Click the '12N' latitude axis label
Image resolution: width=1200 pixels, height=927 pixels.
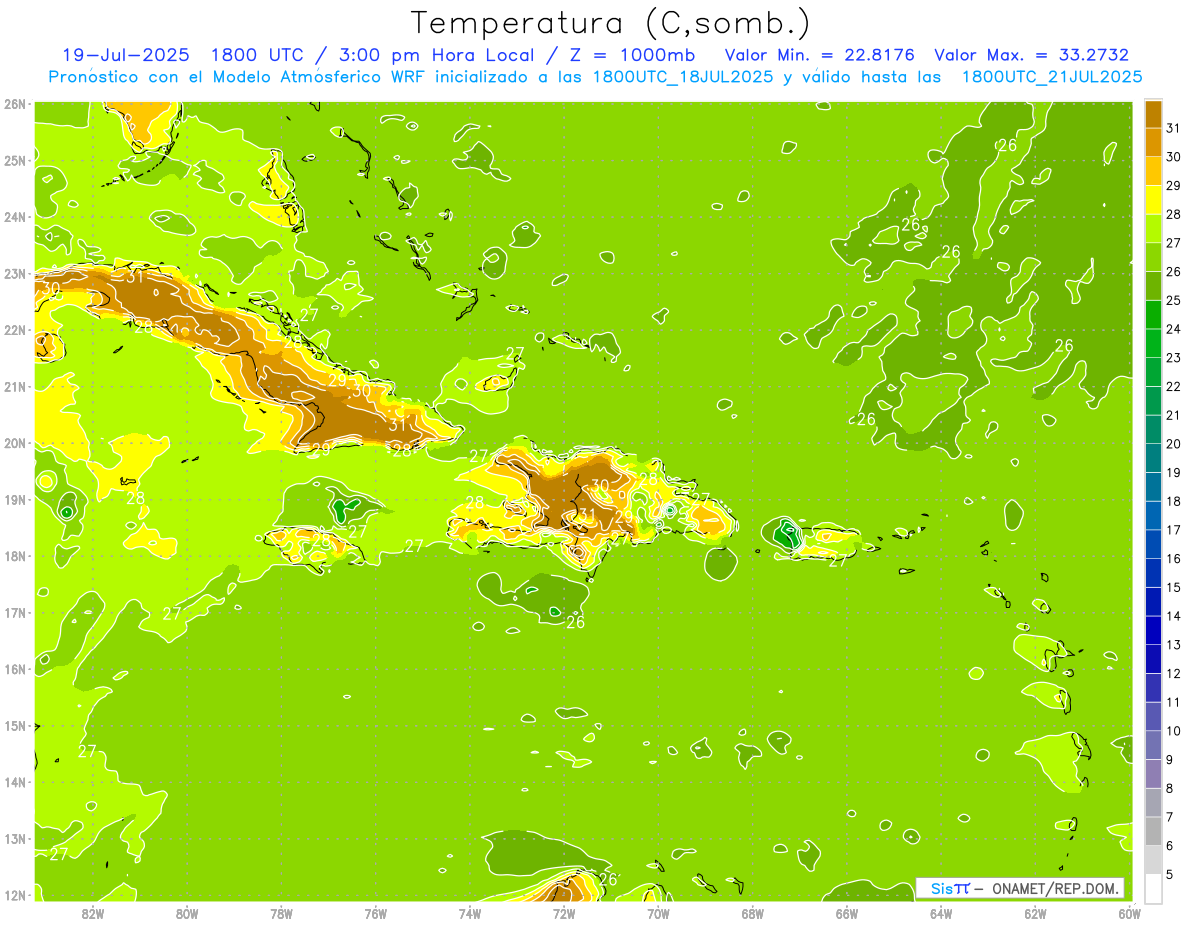[x=15, y=895]
